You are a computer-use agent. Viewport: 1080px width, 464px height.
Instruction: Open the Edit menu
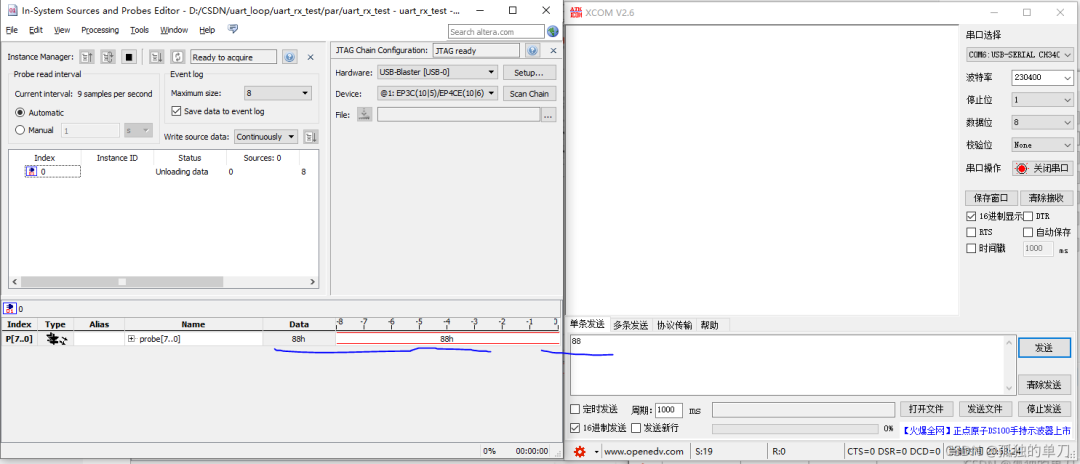36,30
